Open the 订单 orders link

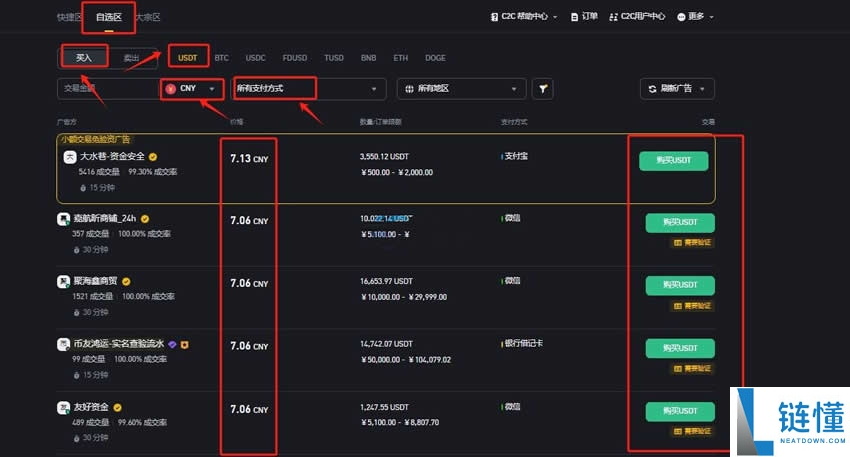pyautogui.click(x=584, y=17)
